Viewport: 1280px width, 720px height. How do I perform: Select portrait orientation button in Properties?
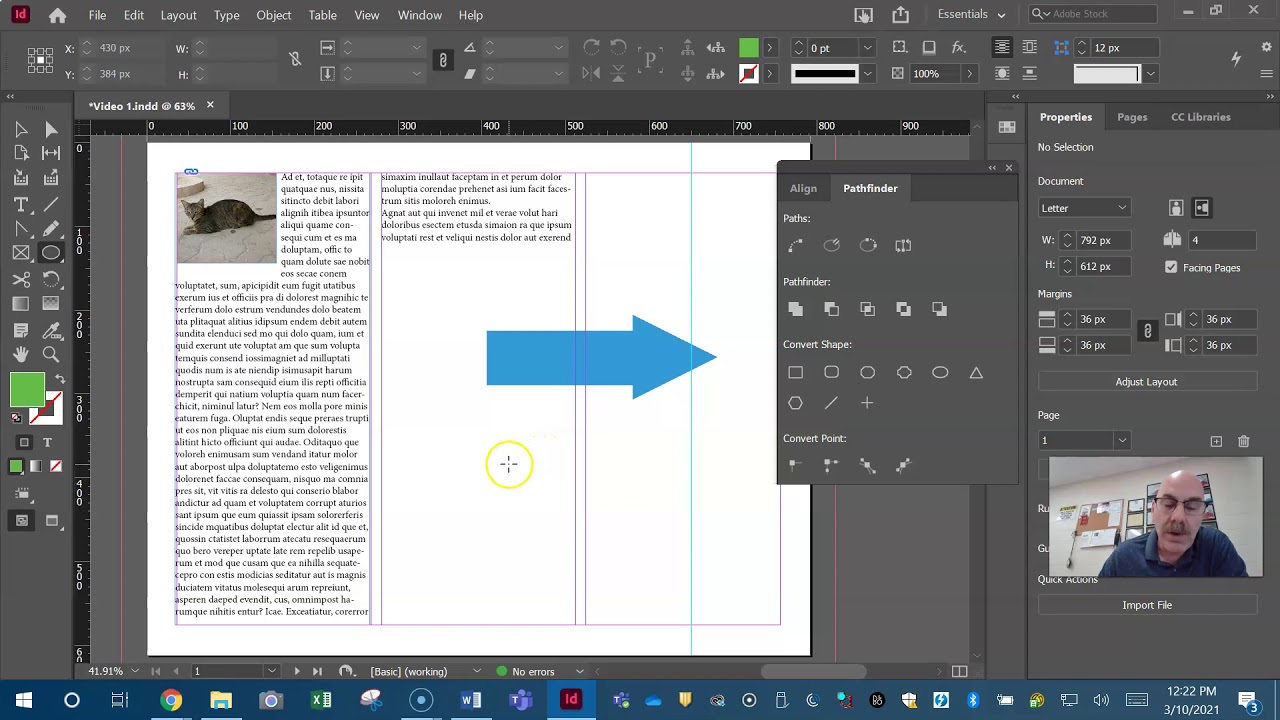(x=1176, y=208)
